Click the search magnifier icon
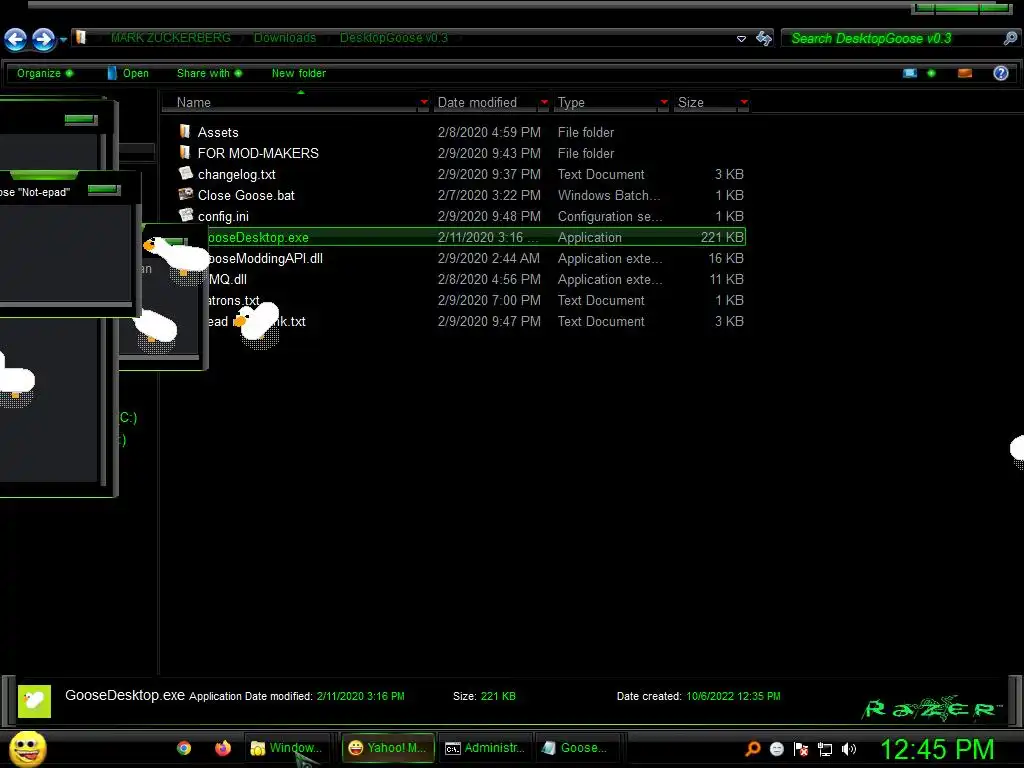 click(1010, 39)
